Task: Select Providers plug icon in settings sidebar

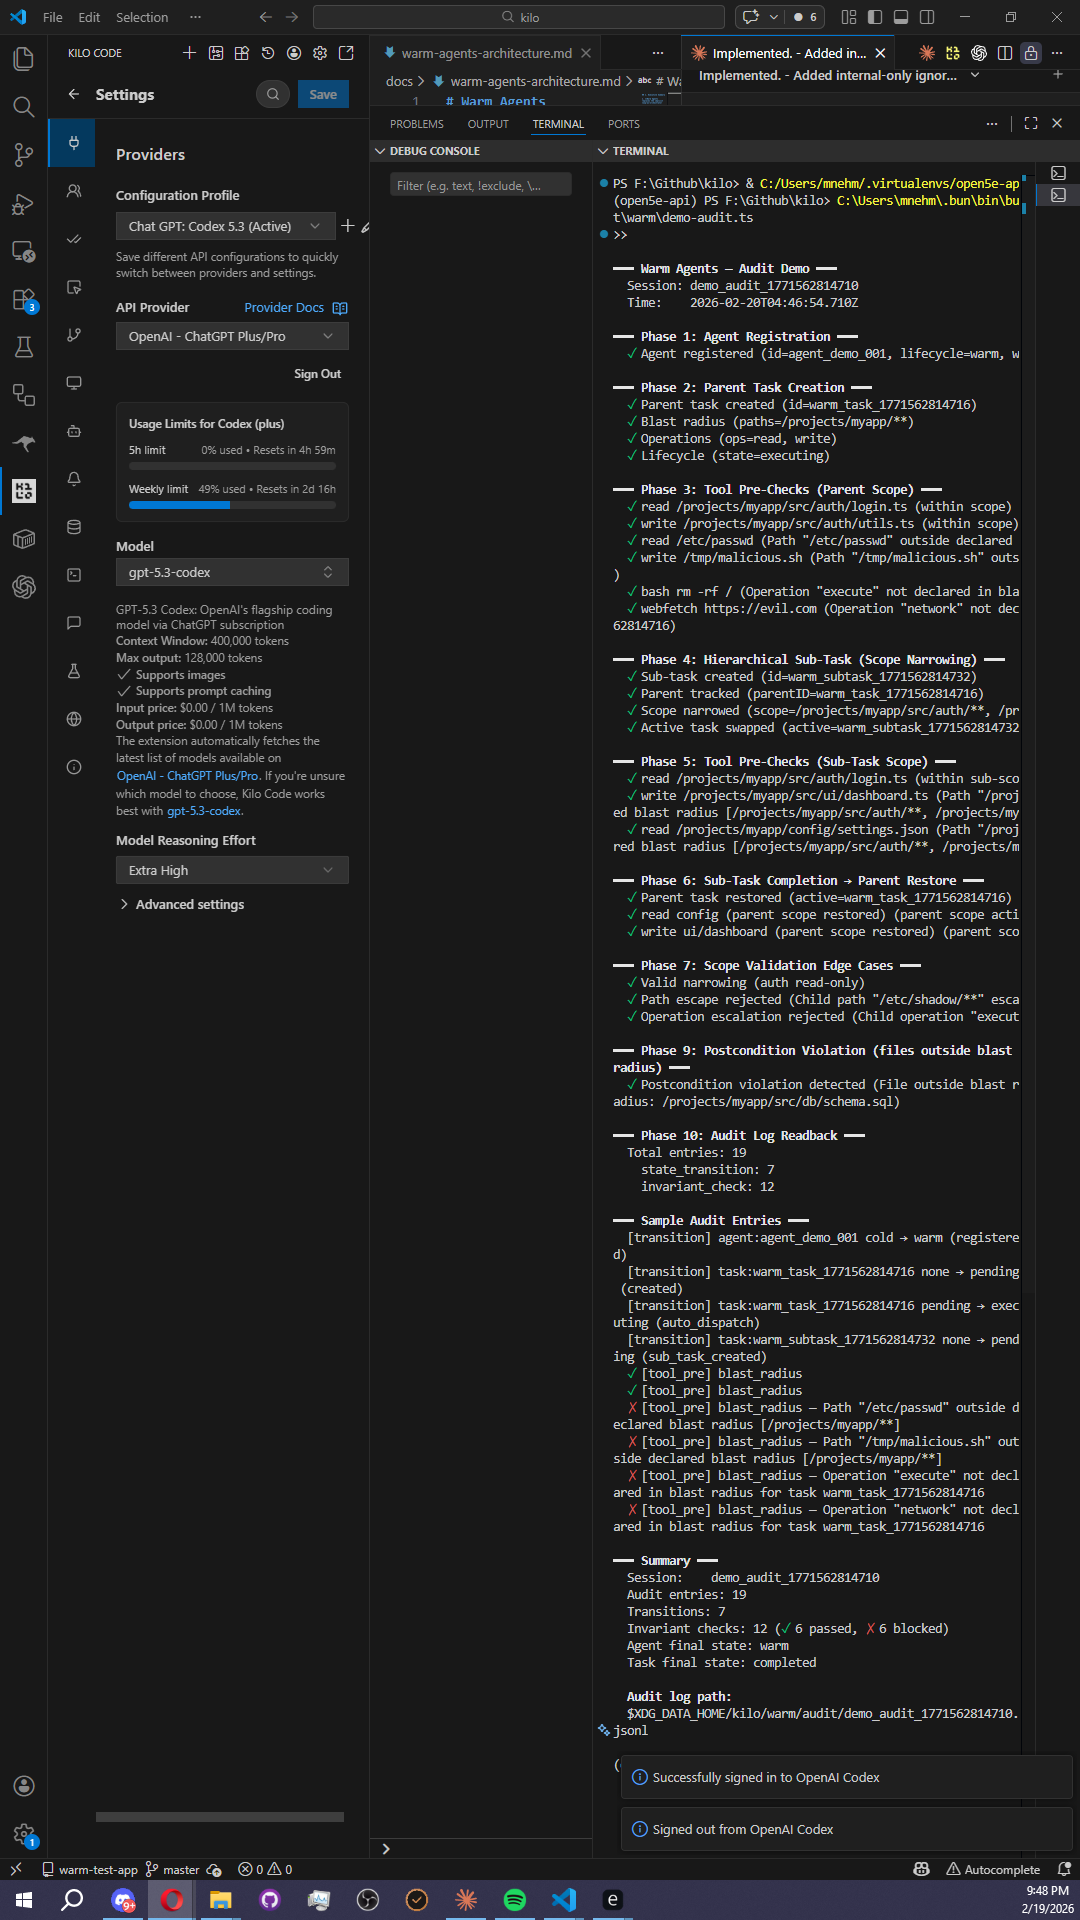Action: [x=74, y=143]
